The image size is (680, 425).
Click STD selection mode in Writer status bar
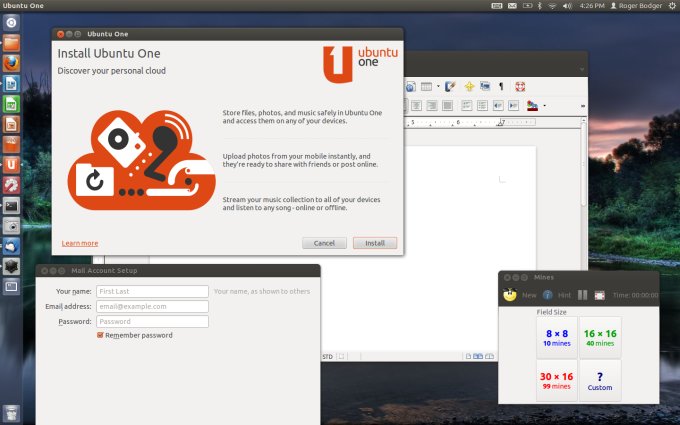pyautogui.click(x=327, y=356)
